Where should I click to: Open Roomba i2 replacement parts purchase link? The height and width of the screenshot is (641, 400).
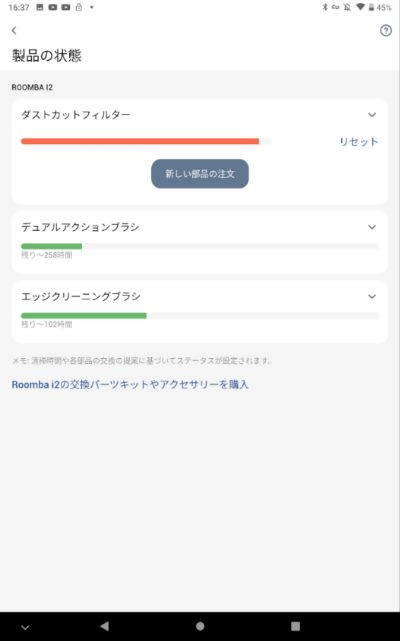130,385
